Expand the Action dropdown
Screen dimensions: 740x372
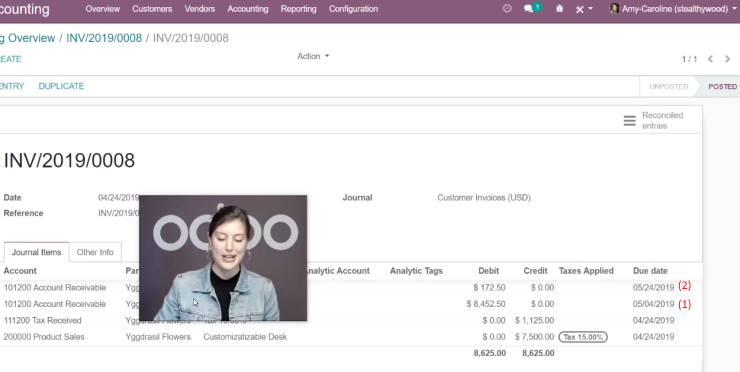313,56
